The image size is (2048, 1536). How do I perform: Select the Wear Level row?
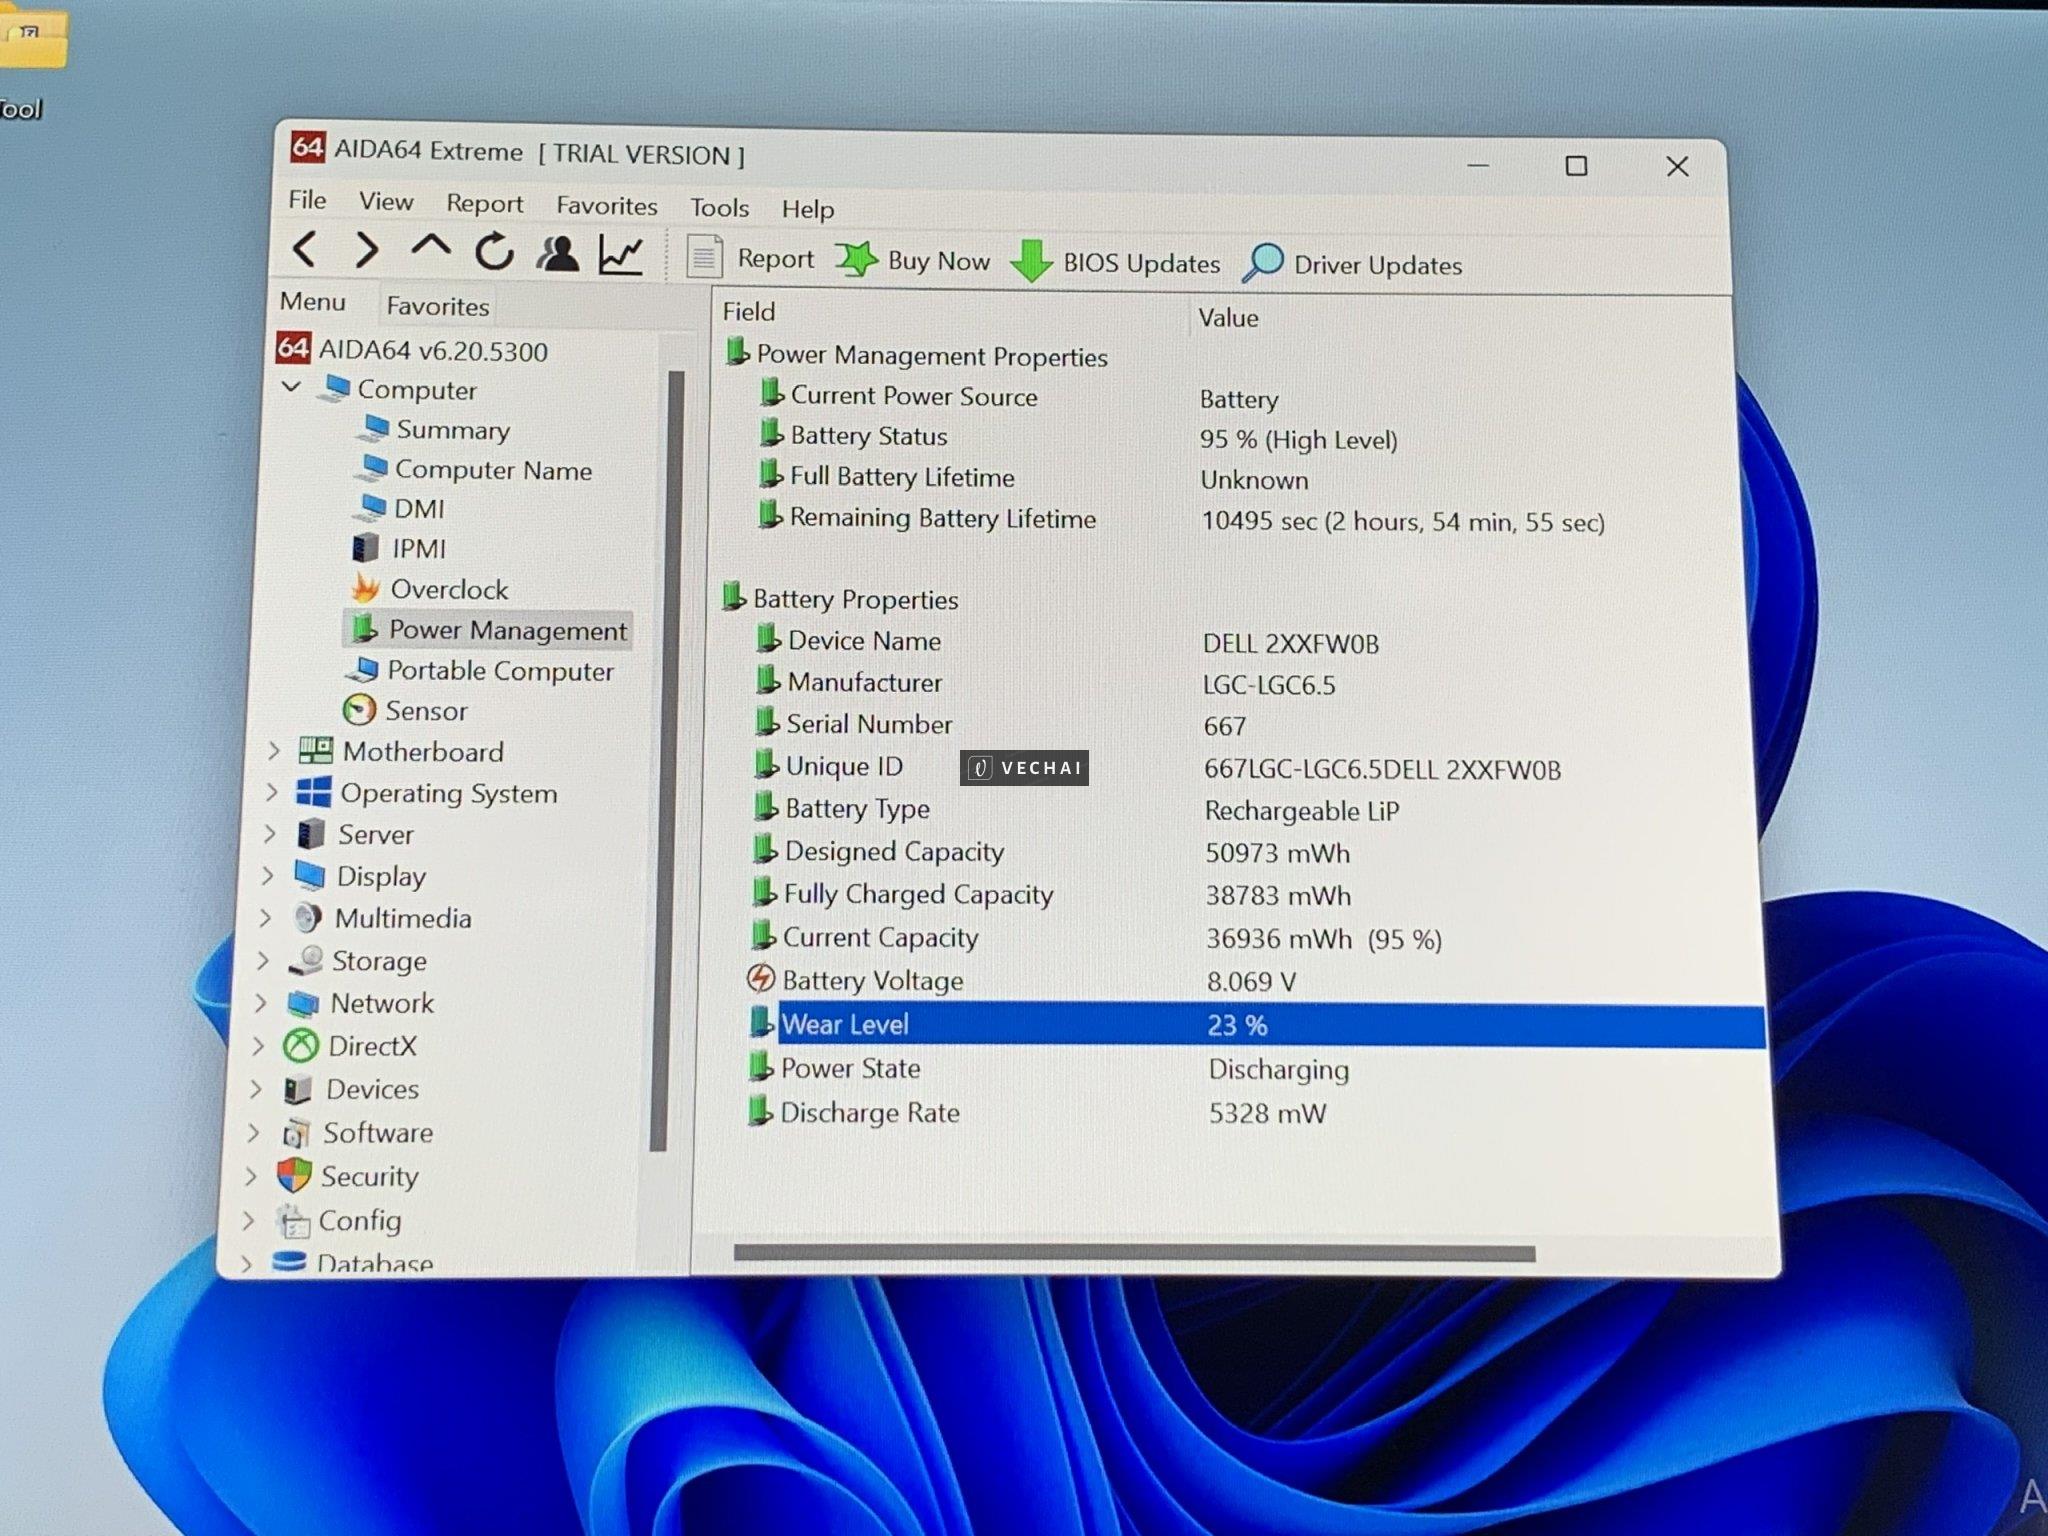1256,1025
